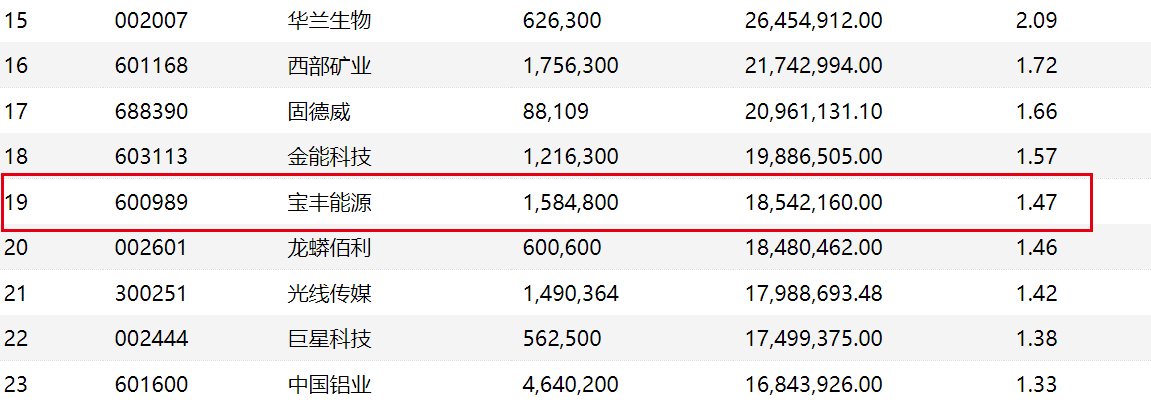Click stock code 601168
Screen dimensions: 1151x404
pos(151,66)
